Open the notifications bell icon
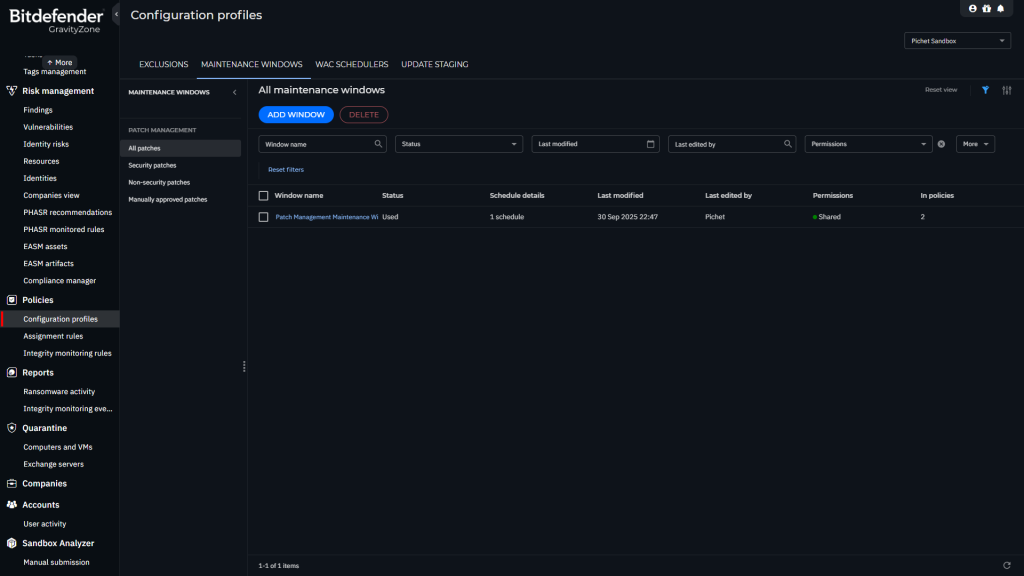 point(1000,9)
